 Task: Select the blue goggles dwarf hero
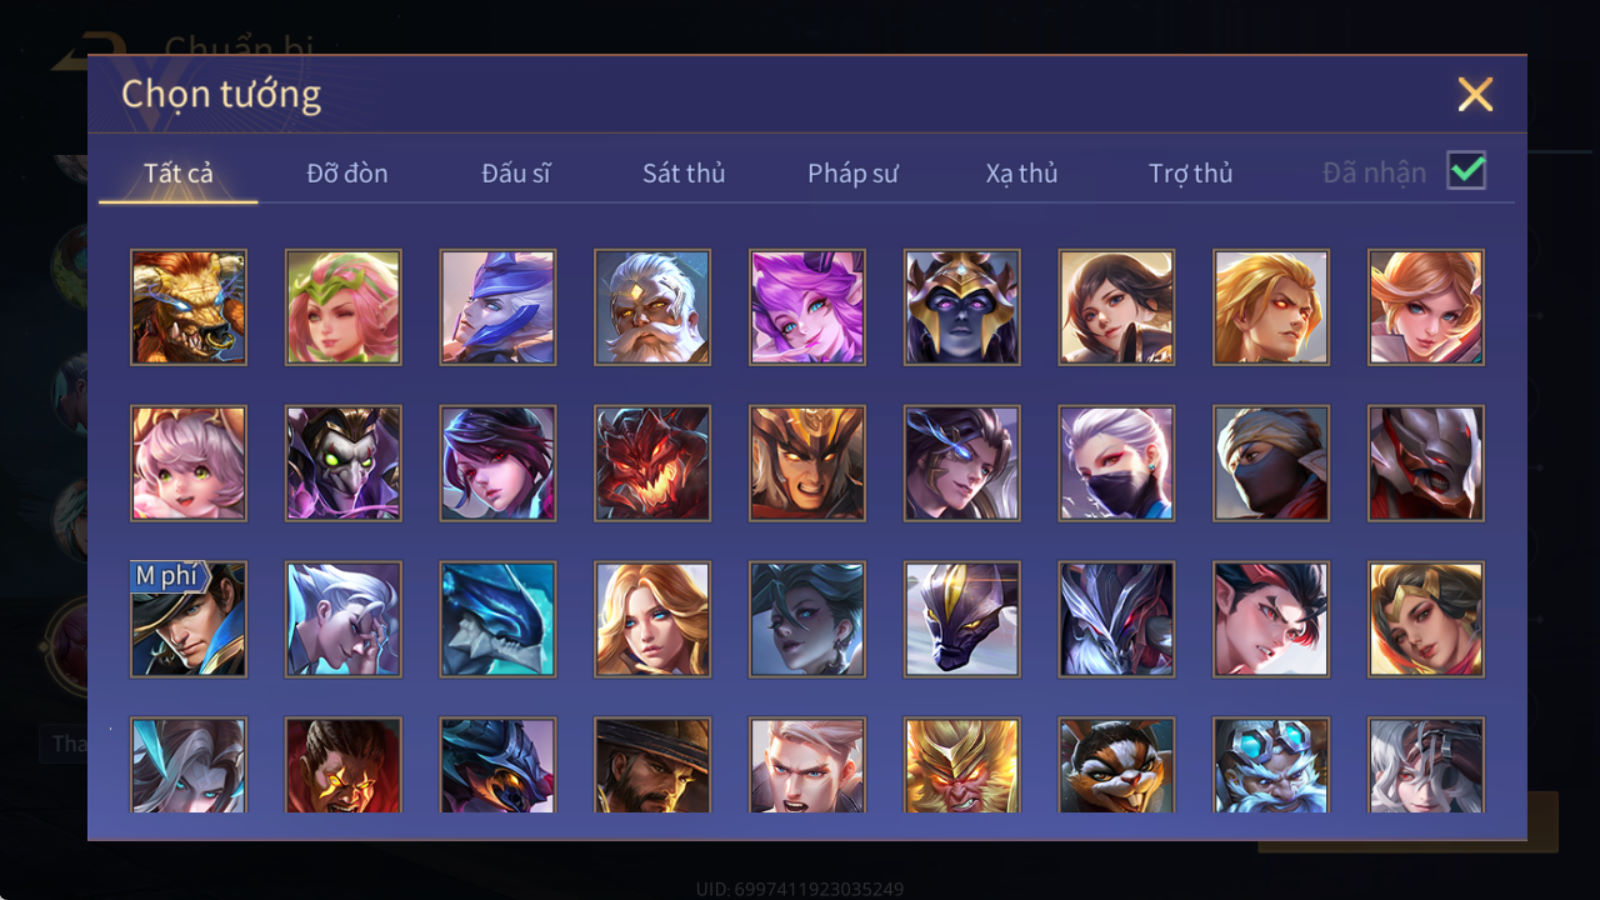tap(1271, 765)
